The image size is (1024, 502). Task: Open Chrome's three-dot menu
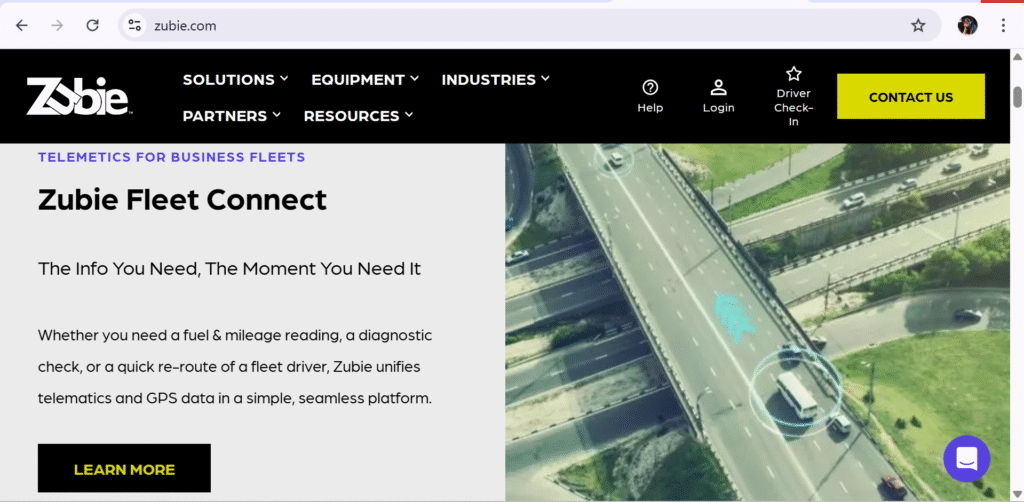click(1004, 25)
